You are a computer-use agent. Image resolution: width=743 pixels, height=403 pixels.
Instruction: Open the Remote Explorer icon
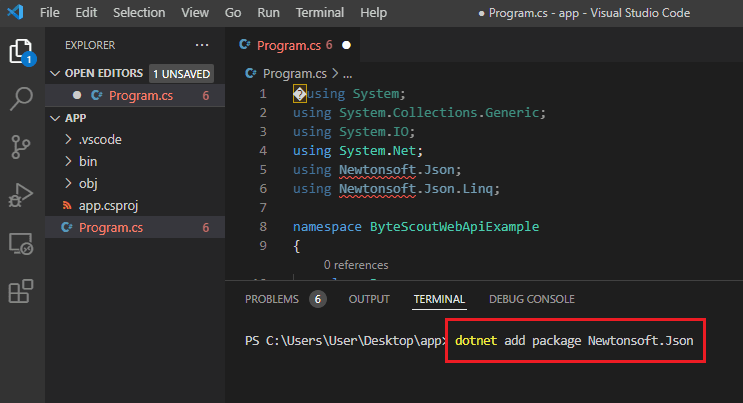click(x=21, y=243)
